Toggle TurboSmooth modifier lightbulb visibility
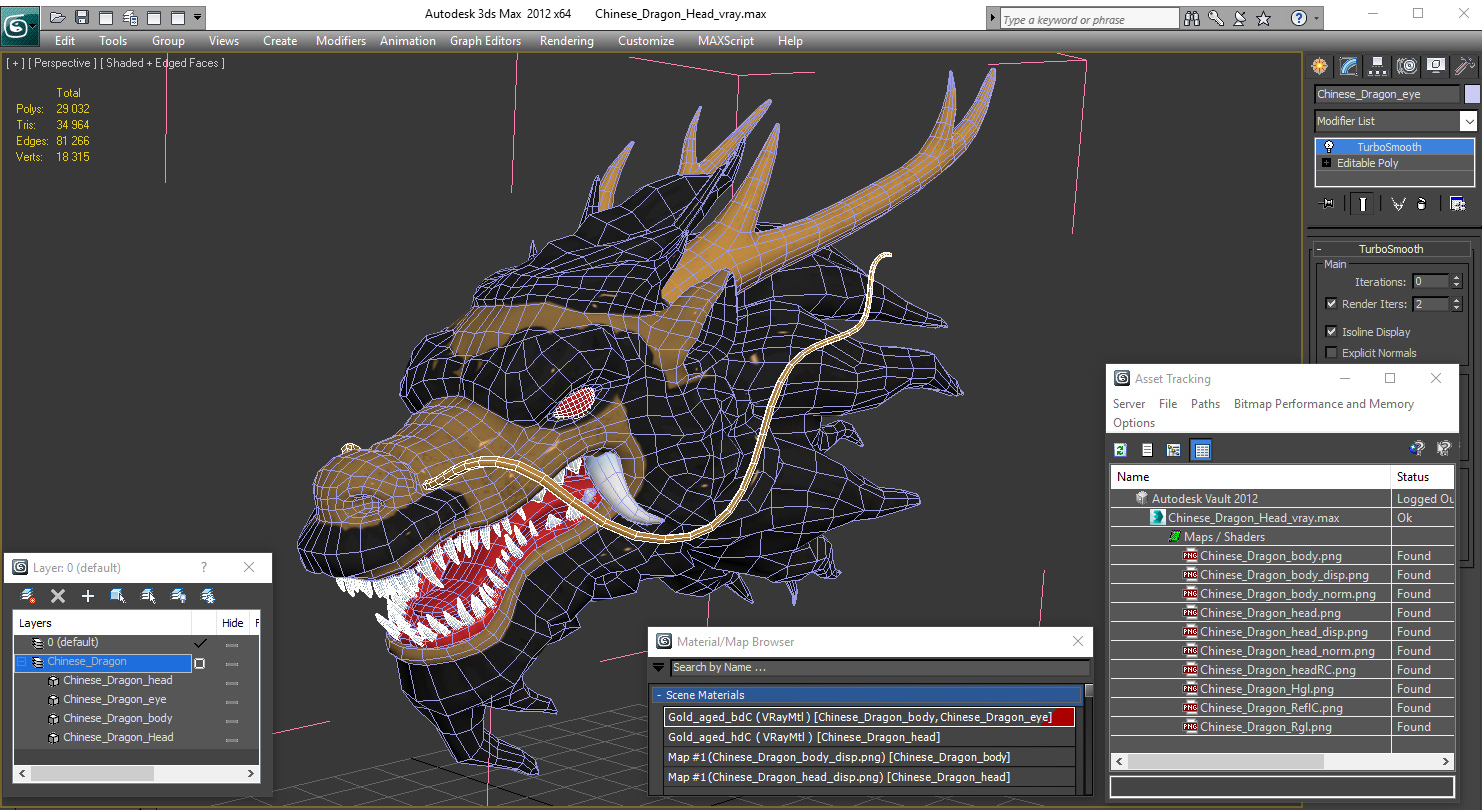 point(1329,147)
